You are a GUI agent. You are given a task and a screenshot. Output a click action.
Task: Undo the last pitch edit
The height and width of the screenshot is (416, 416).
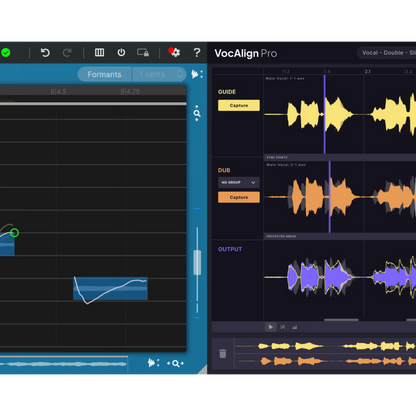(45, 53)
